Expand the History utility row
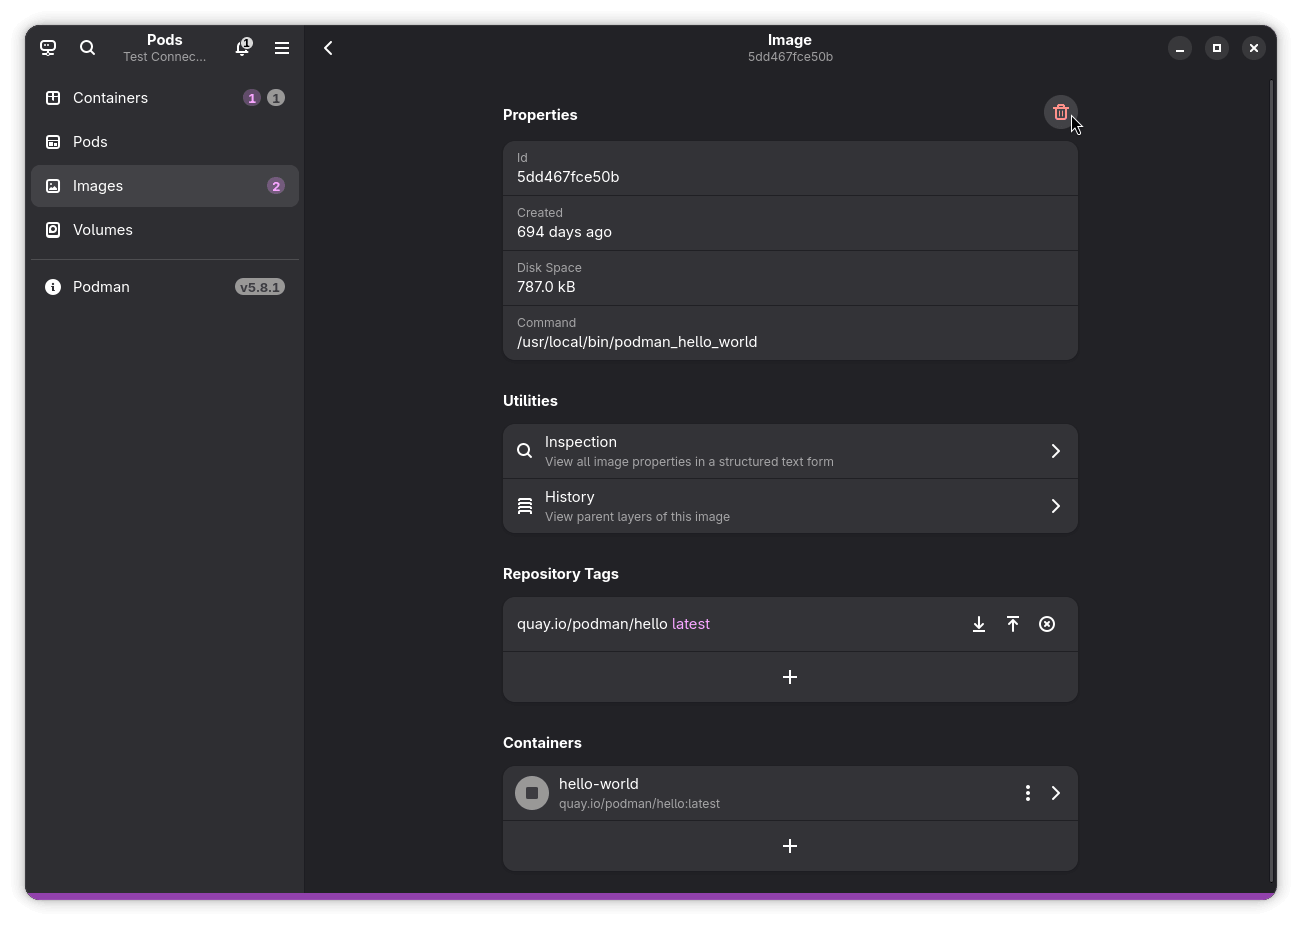The image size is (1302, 925). [789, 506]
